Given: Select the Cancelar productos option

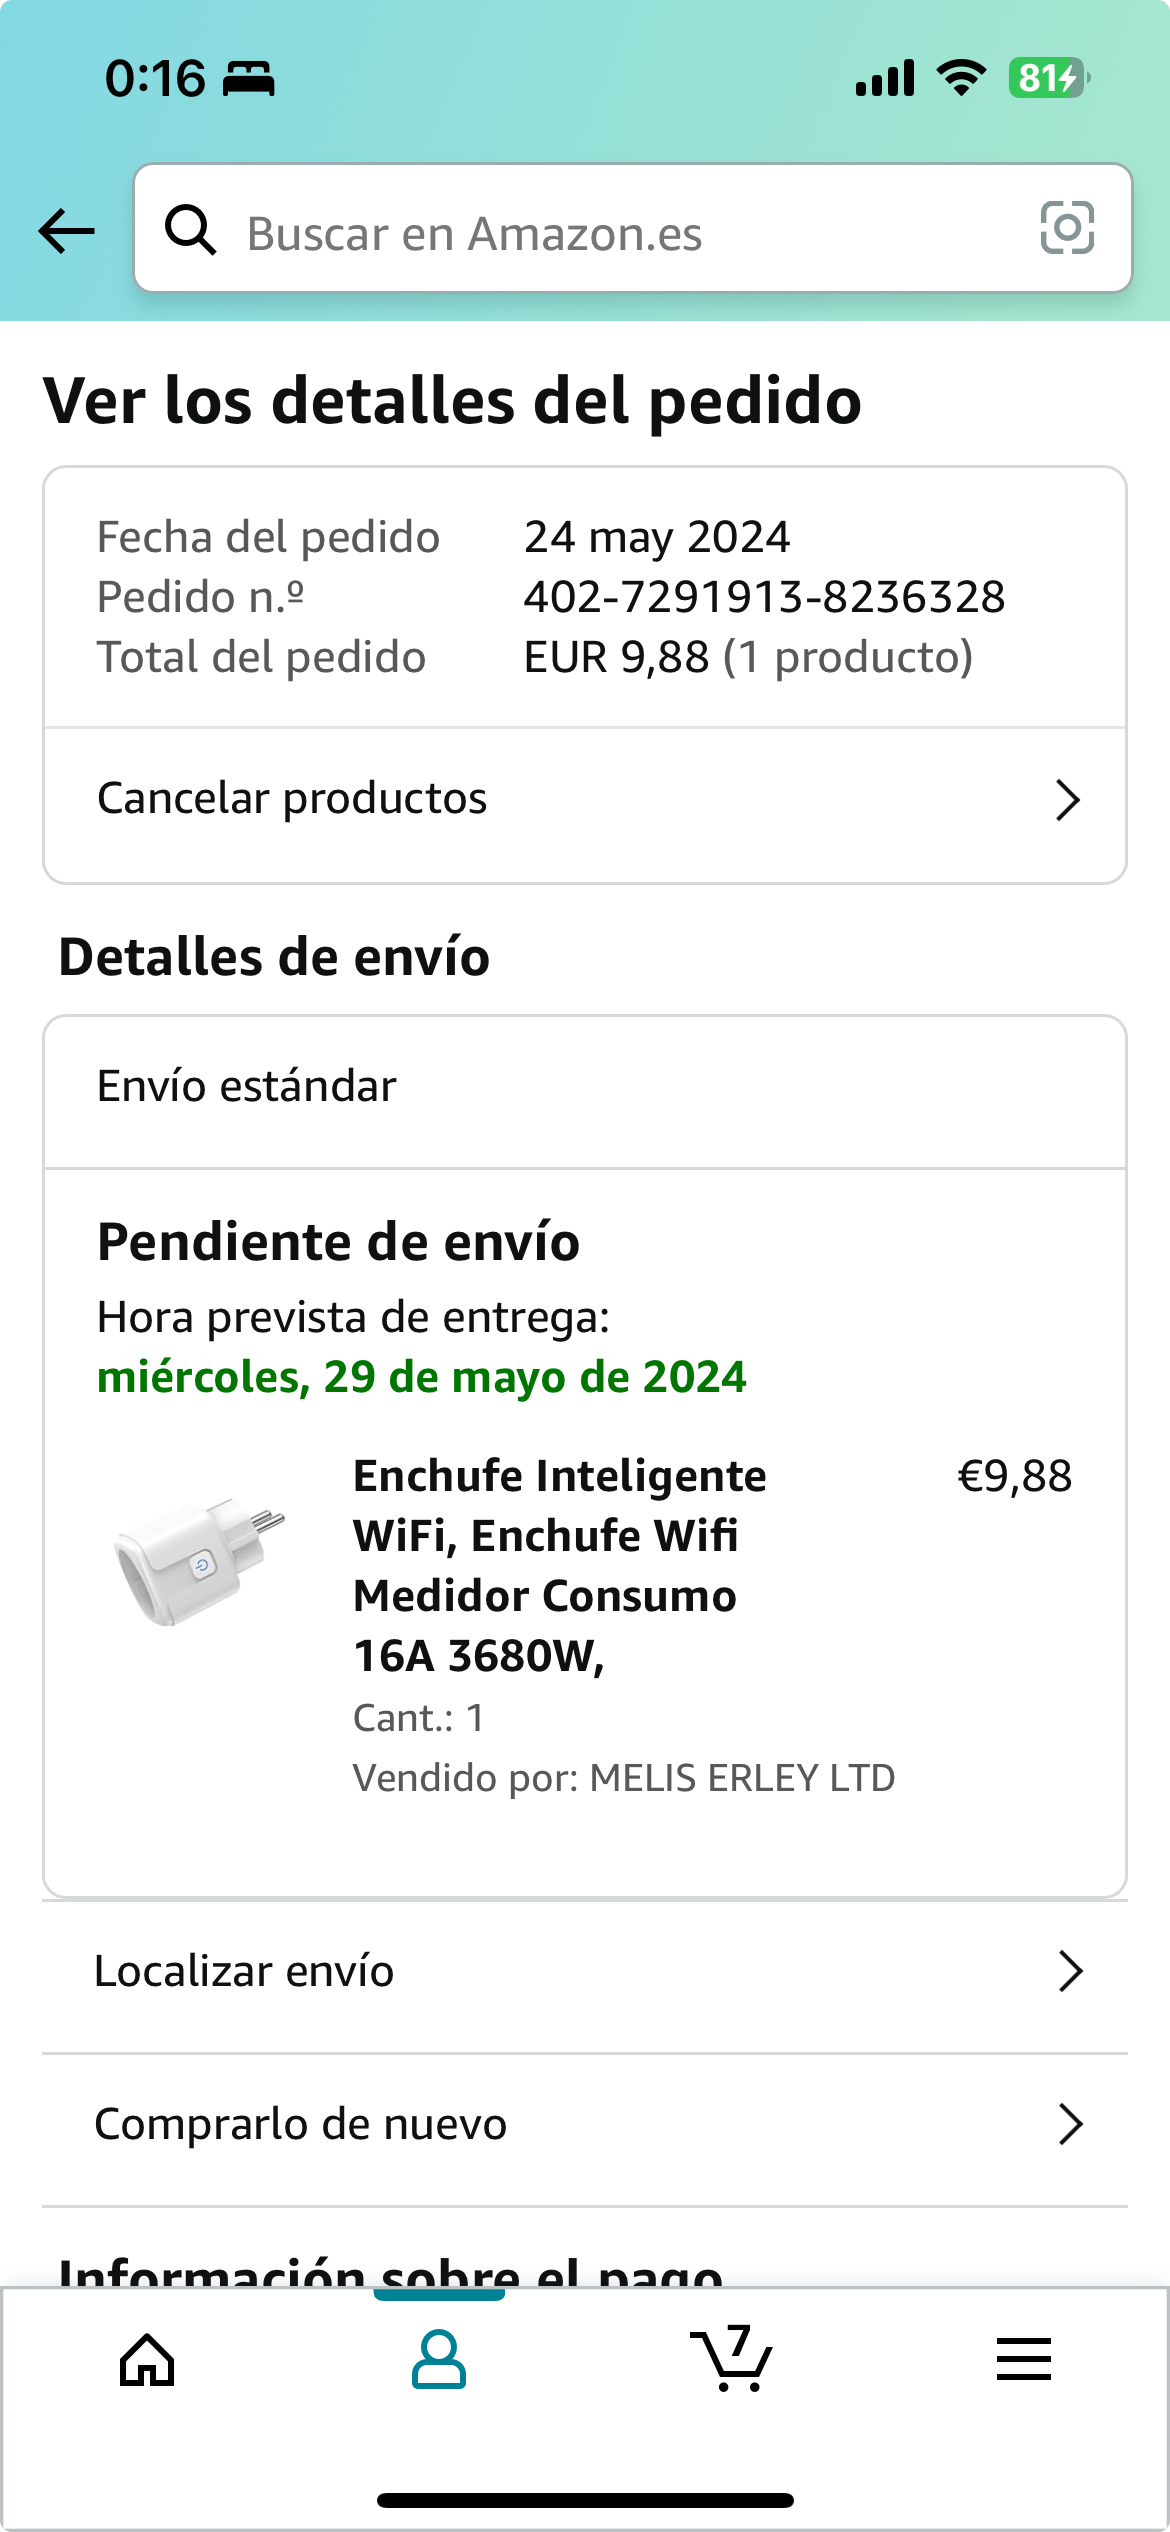Looking at the screenshot, I should coord(292,799).
